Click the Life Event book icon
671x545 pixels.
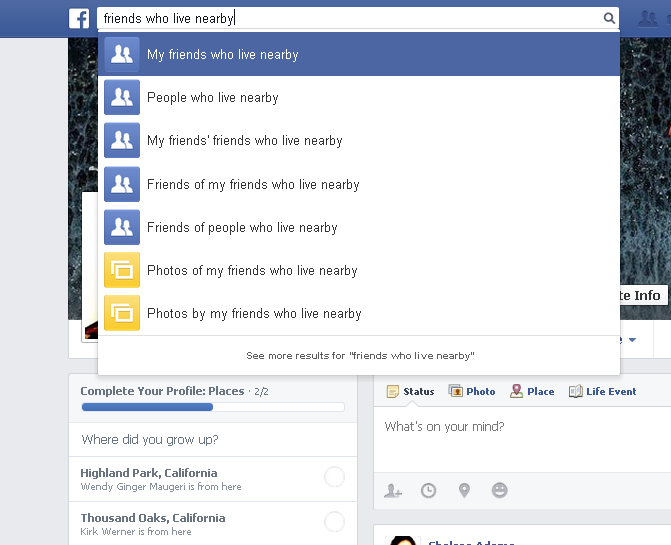(576, 391)
